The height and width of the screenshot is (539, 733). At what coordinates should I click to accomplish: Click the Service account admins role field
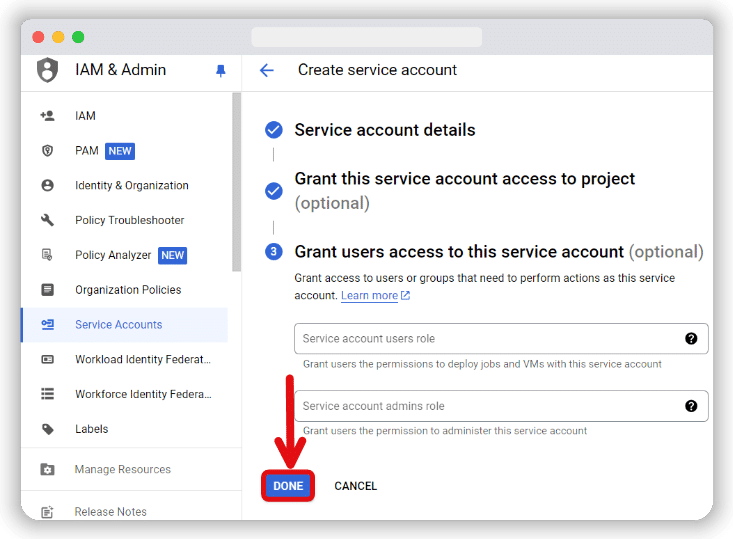point(501,406)
